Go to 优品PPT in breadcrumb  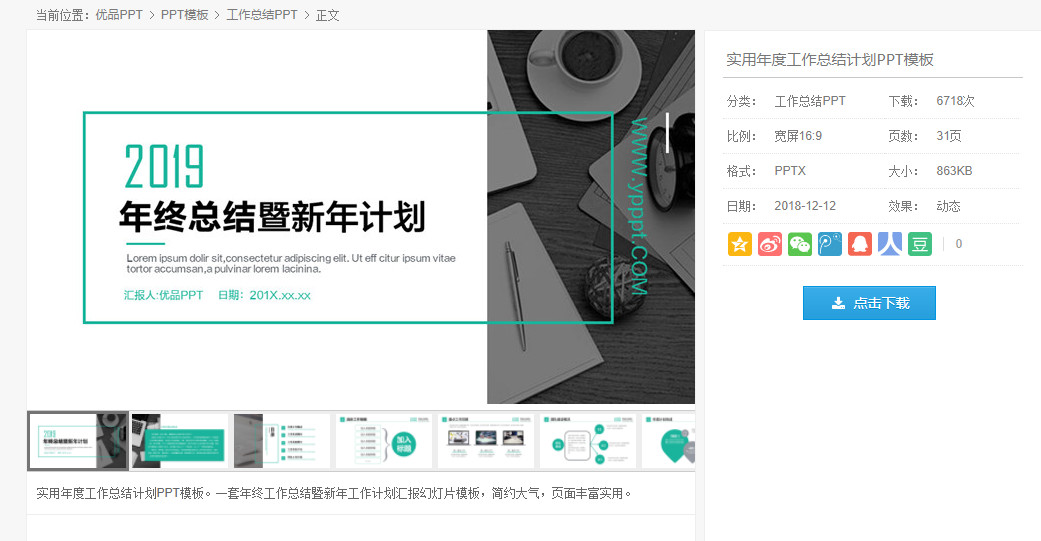[x=119, y=15]
